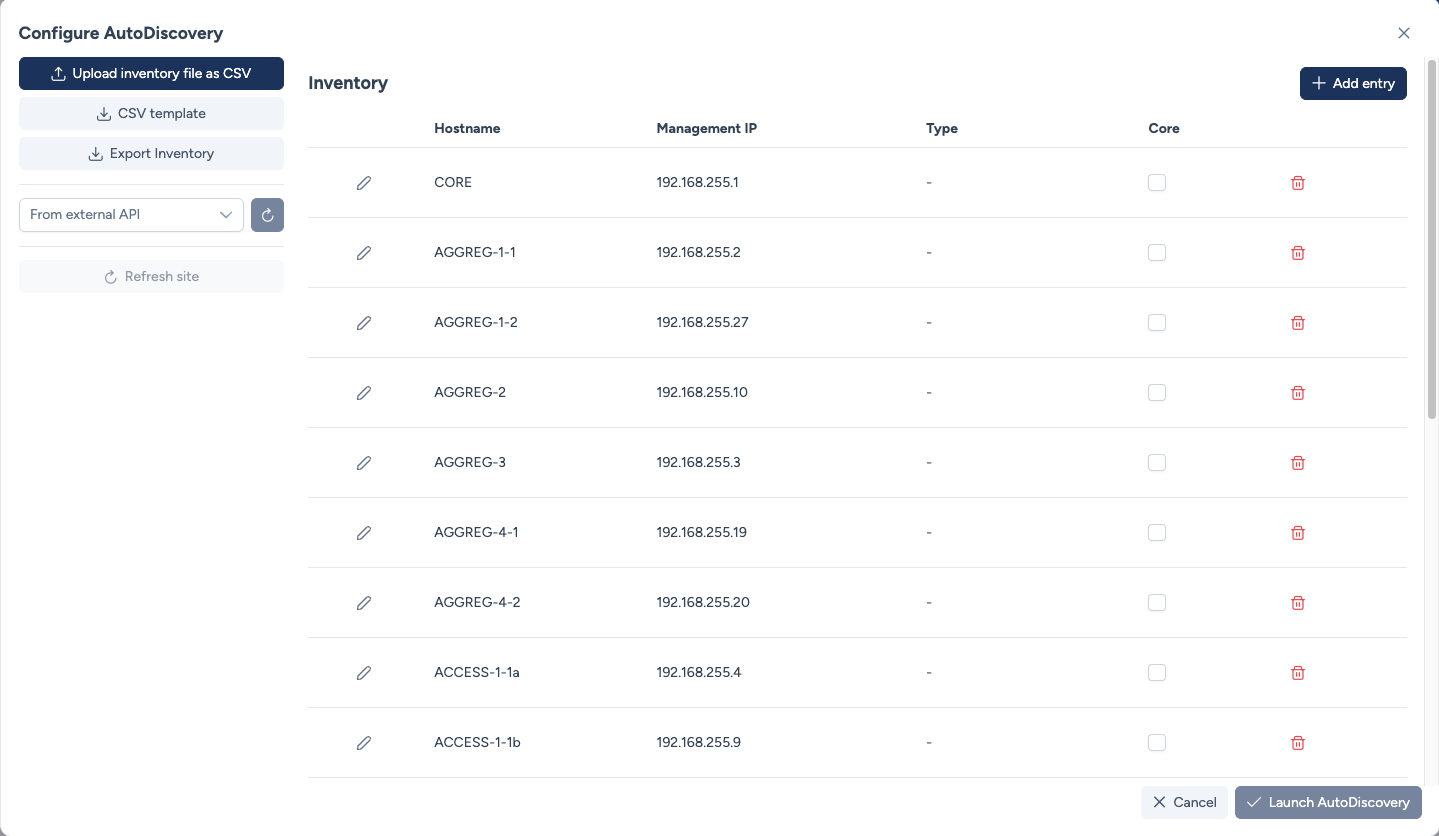Upload inventory file as CSV
Viewport: 1439px width, 836px height.
151,74
